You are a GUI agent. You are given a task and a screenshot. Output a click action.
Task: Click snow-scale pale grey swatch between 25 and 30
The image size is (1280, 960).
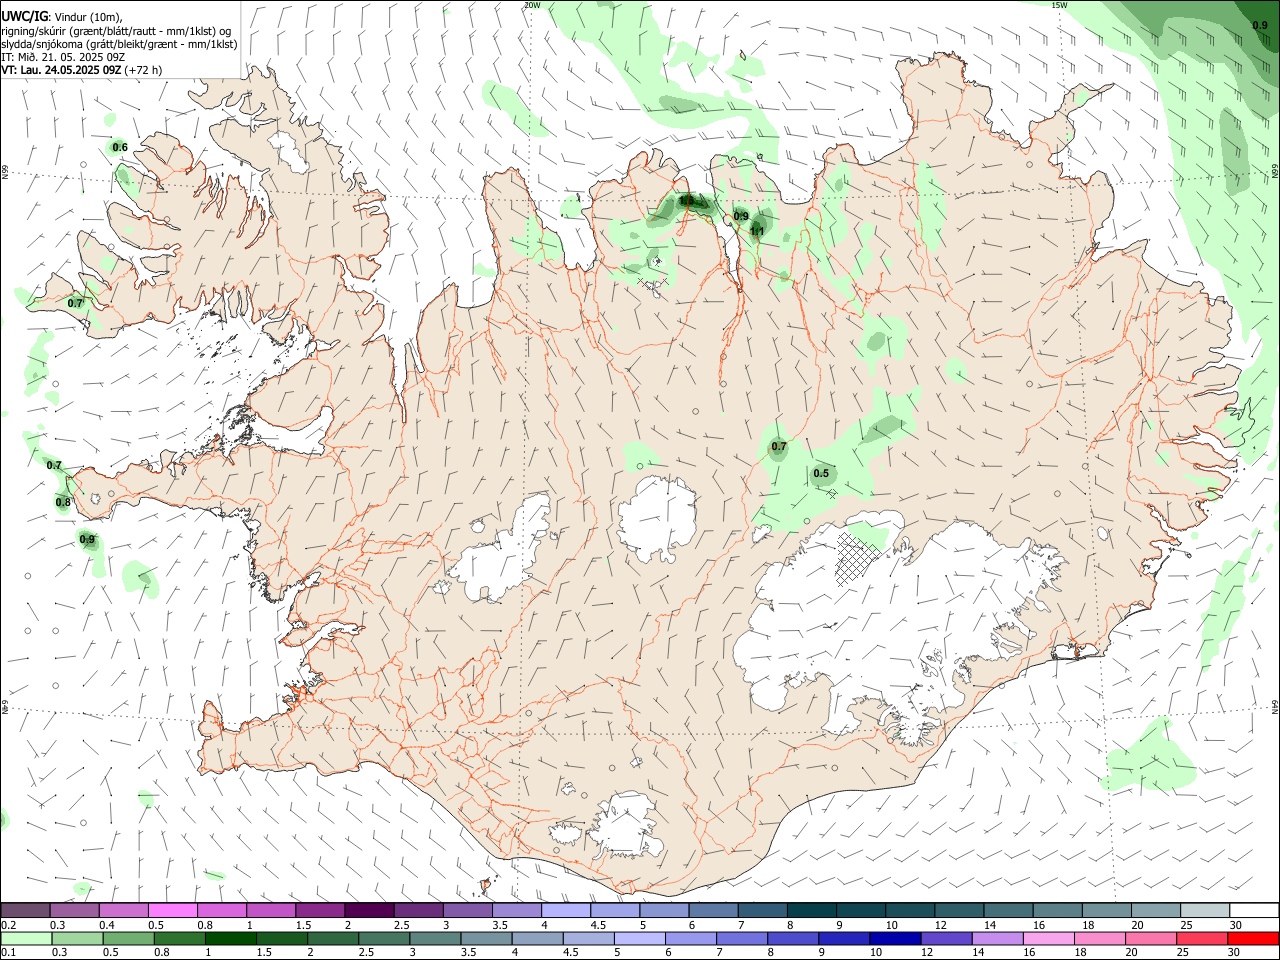click(x=1204, y=910)
